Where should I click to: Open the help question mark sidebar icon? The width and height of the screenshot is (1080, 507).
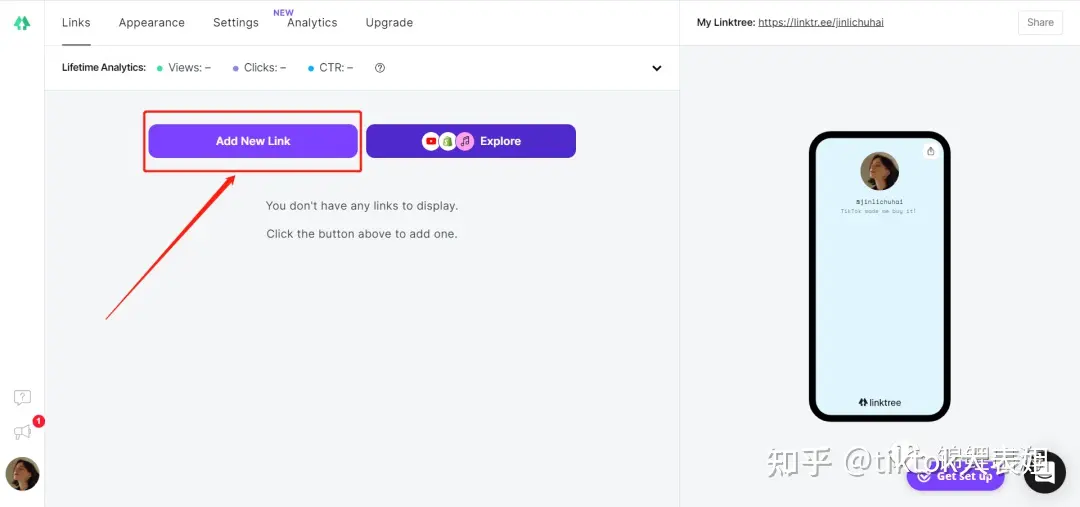(22, 397)
